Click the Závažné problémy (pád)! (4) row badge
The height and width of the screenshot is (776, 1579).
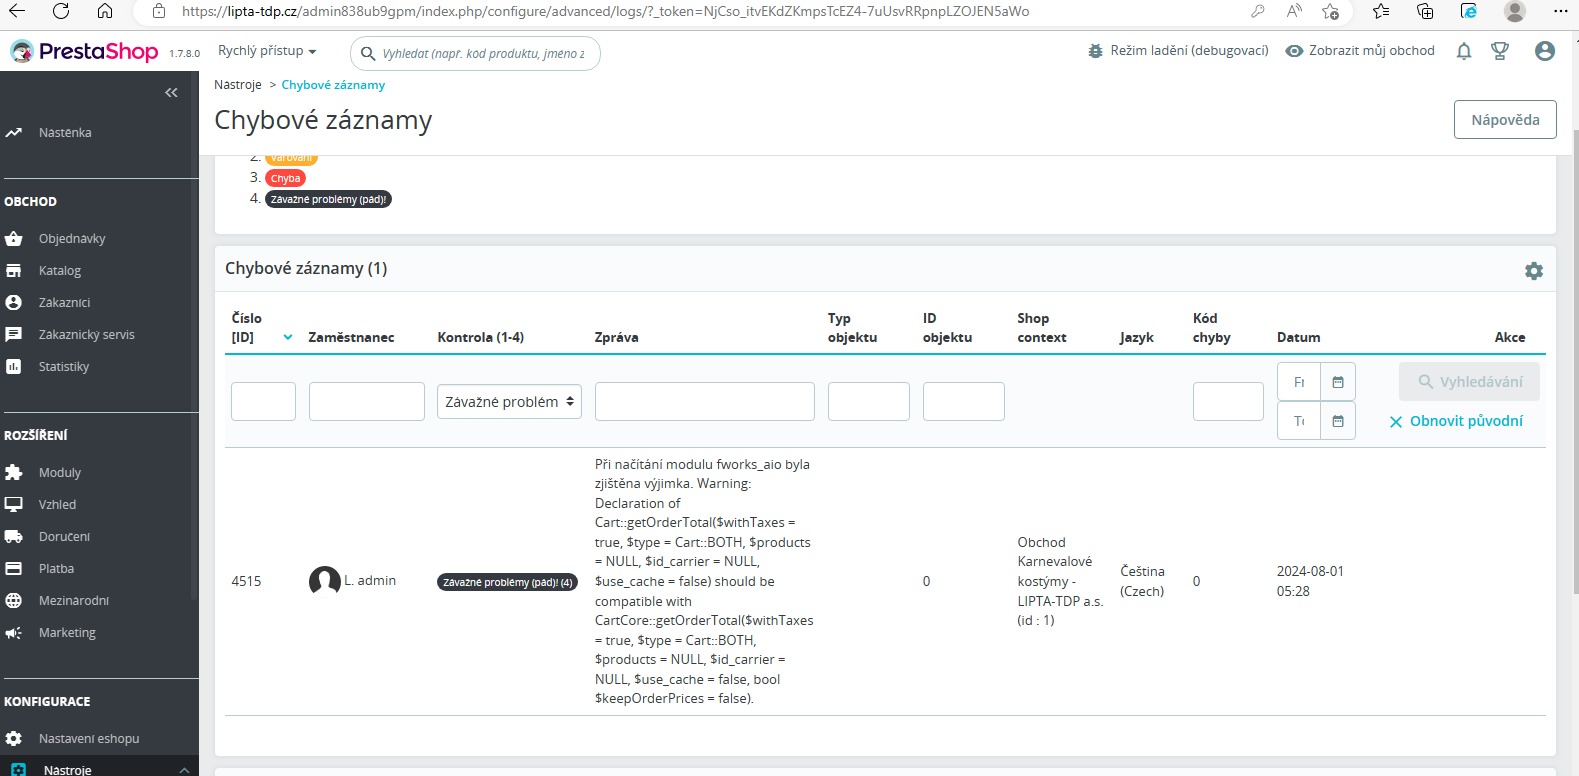[508, 582]
